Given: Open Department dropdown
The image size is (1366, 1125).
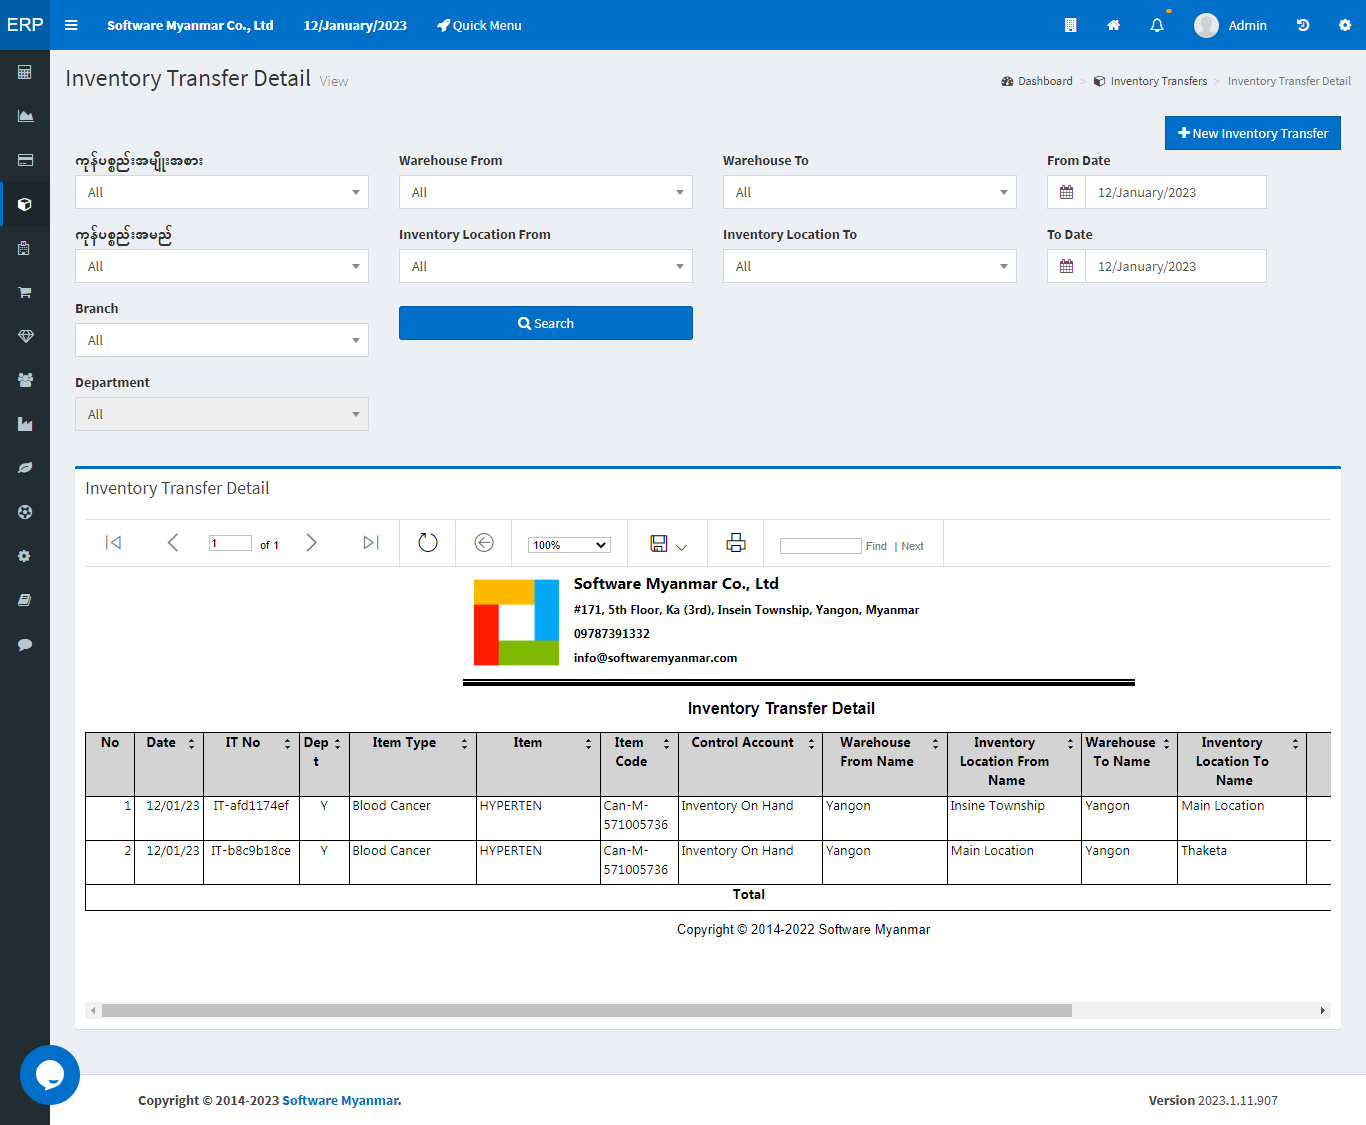Looking at the screenshot, I should tap(222, 414).
